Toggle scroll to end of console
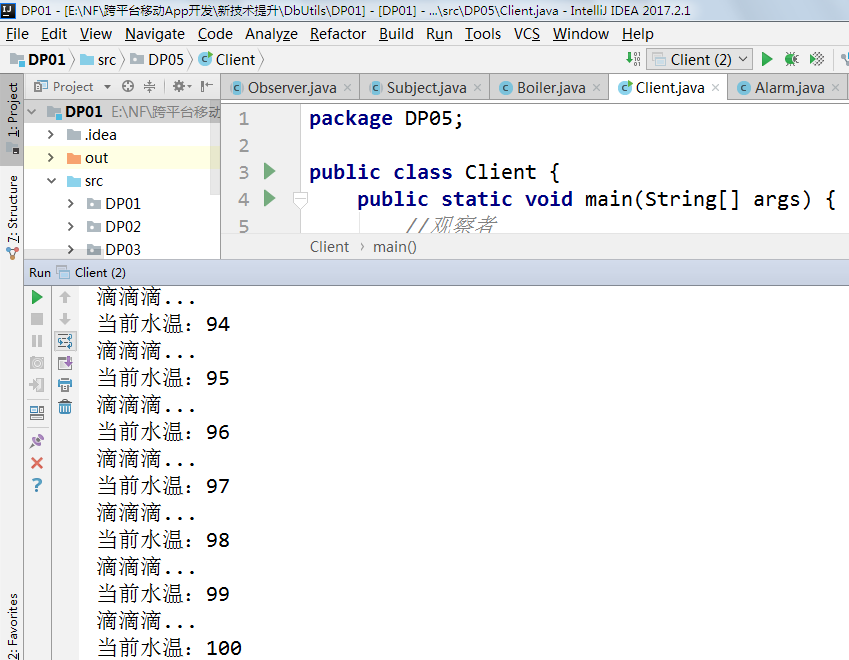Viewport: 849px width, 660px height. click(x=65, y=363)
